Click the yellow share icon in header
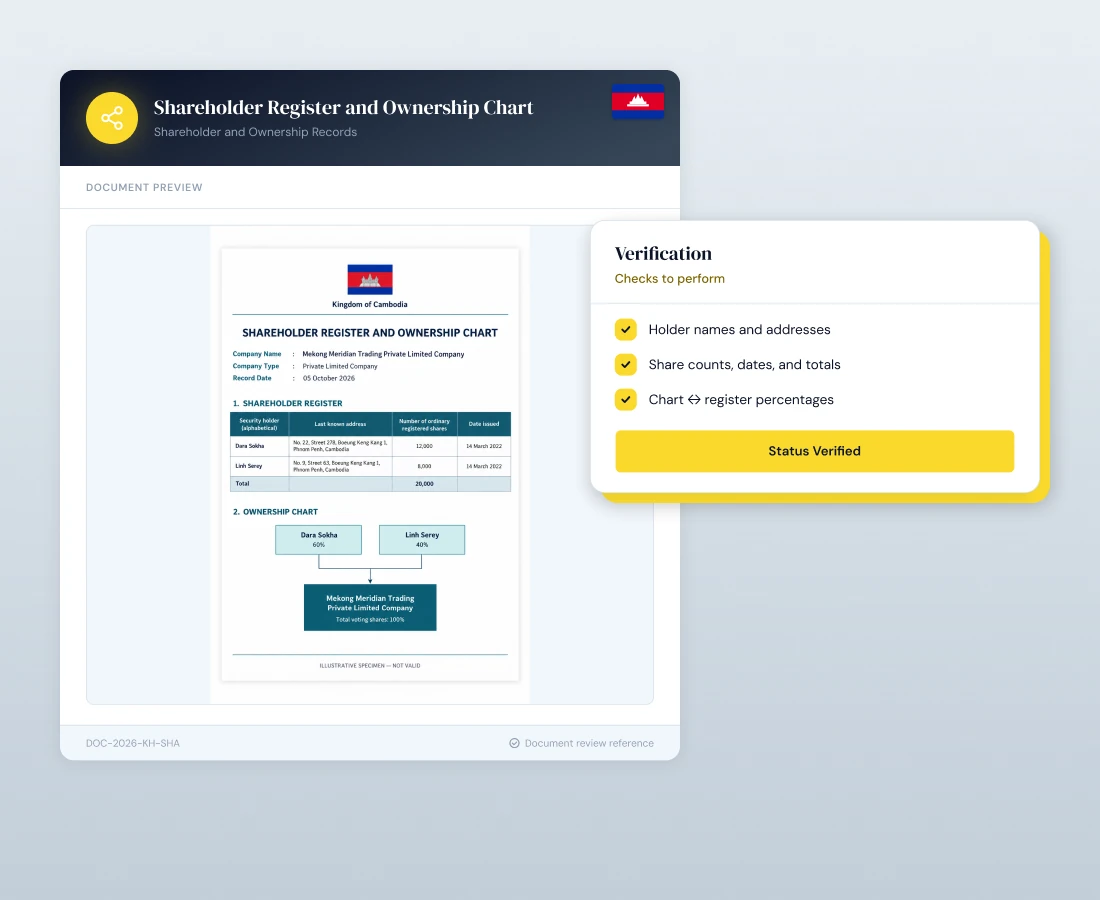 (112, 118)
